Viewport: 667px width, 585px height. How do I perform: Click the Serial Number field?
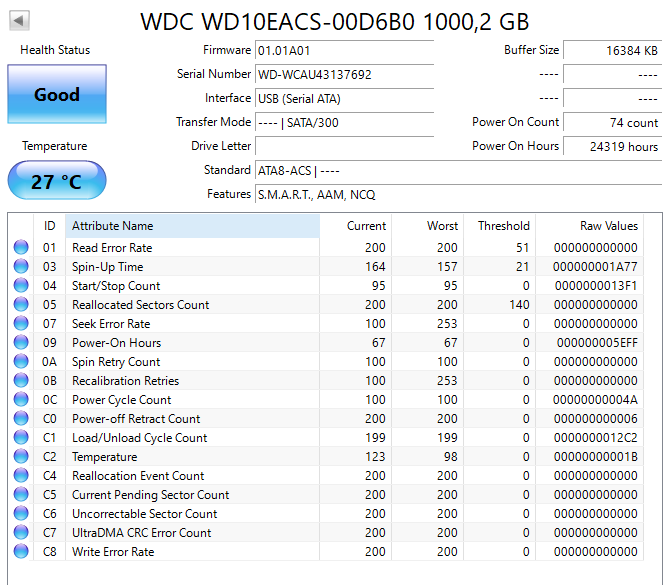[344, 74]
